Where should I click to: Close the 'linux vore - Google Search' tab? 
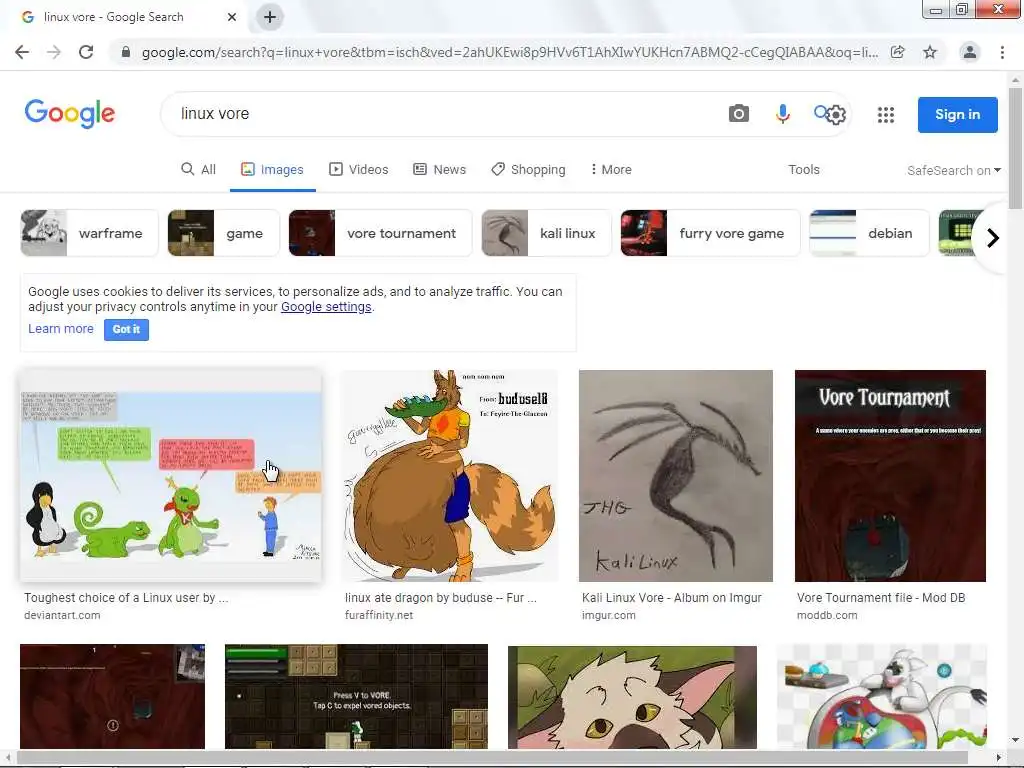click(x=232, y=17)
